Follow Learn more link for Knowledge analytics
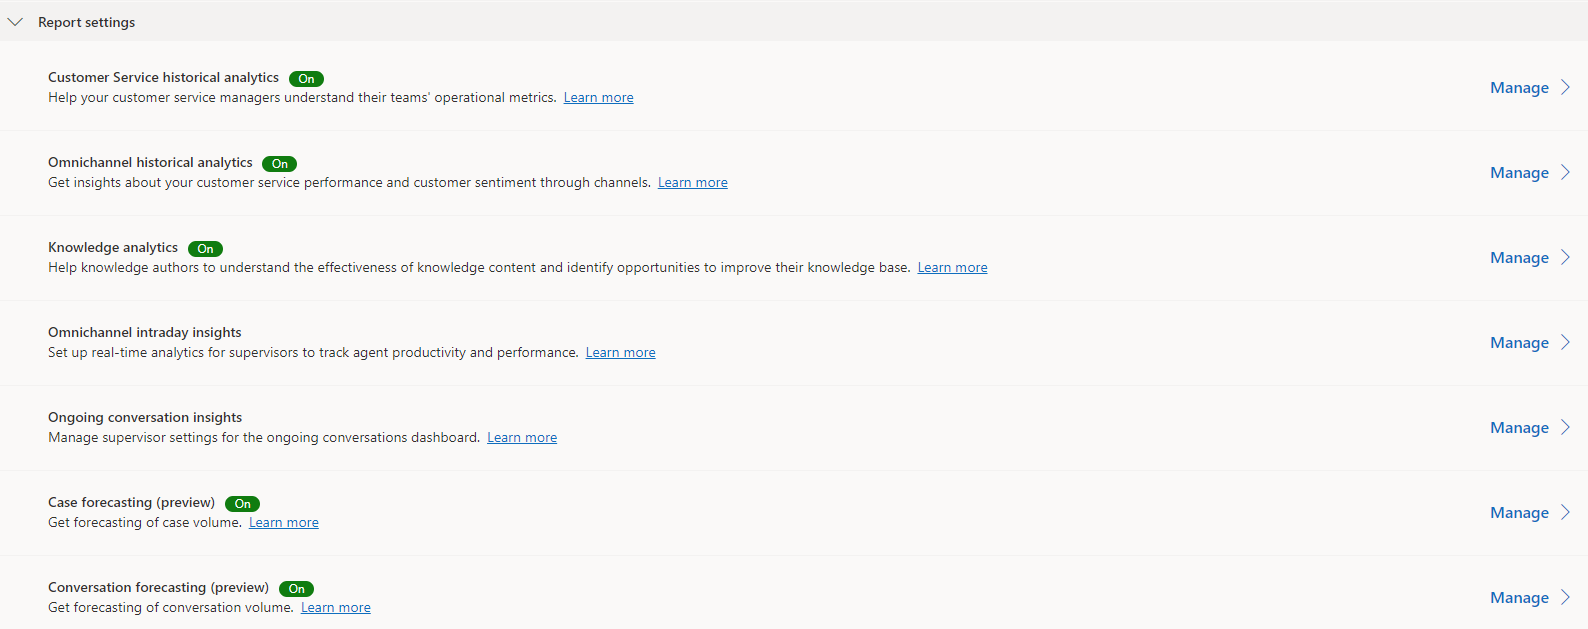The height and width of the screenshot is (629, 1588). [x=952, y=268]
